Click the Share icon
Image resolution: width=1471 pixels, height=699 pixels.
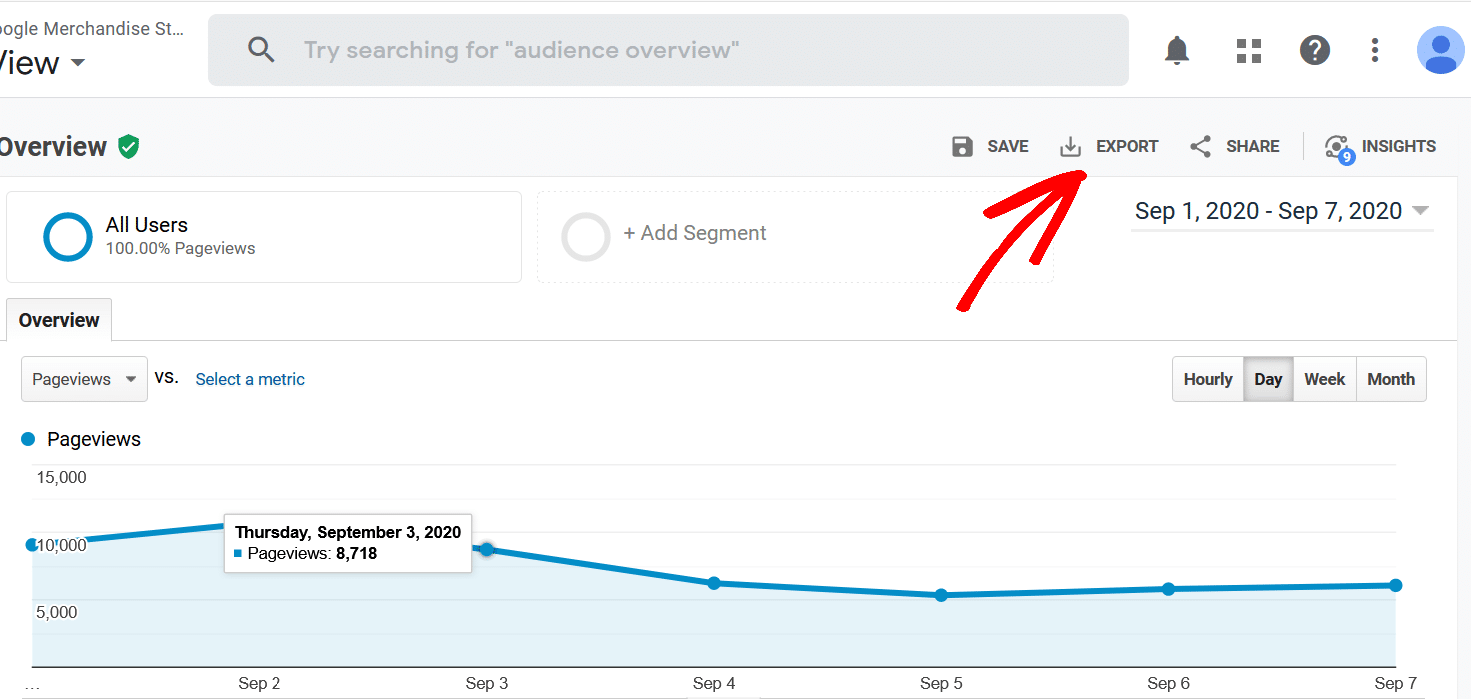pyautogui.click(x=1200, y=147)
